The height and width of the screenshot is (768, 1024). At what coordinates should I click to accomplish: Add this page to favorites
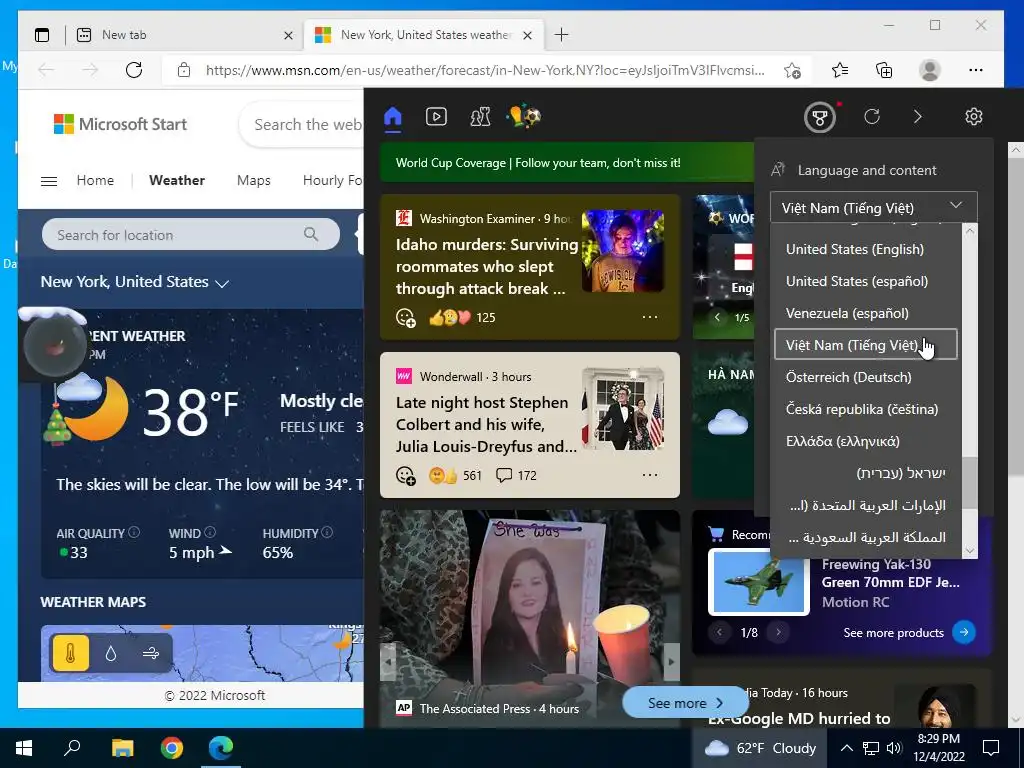792,70
